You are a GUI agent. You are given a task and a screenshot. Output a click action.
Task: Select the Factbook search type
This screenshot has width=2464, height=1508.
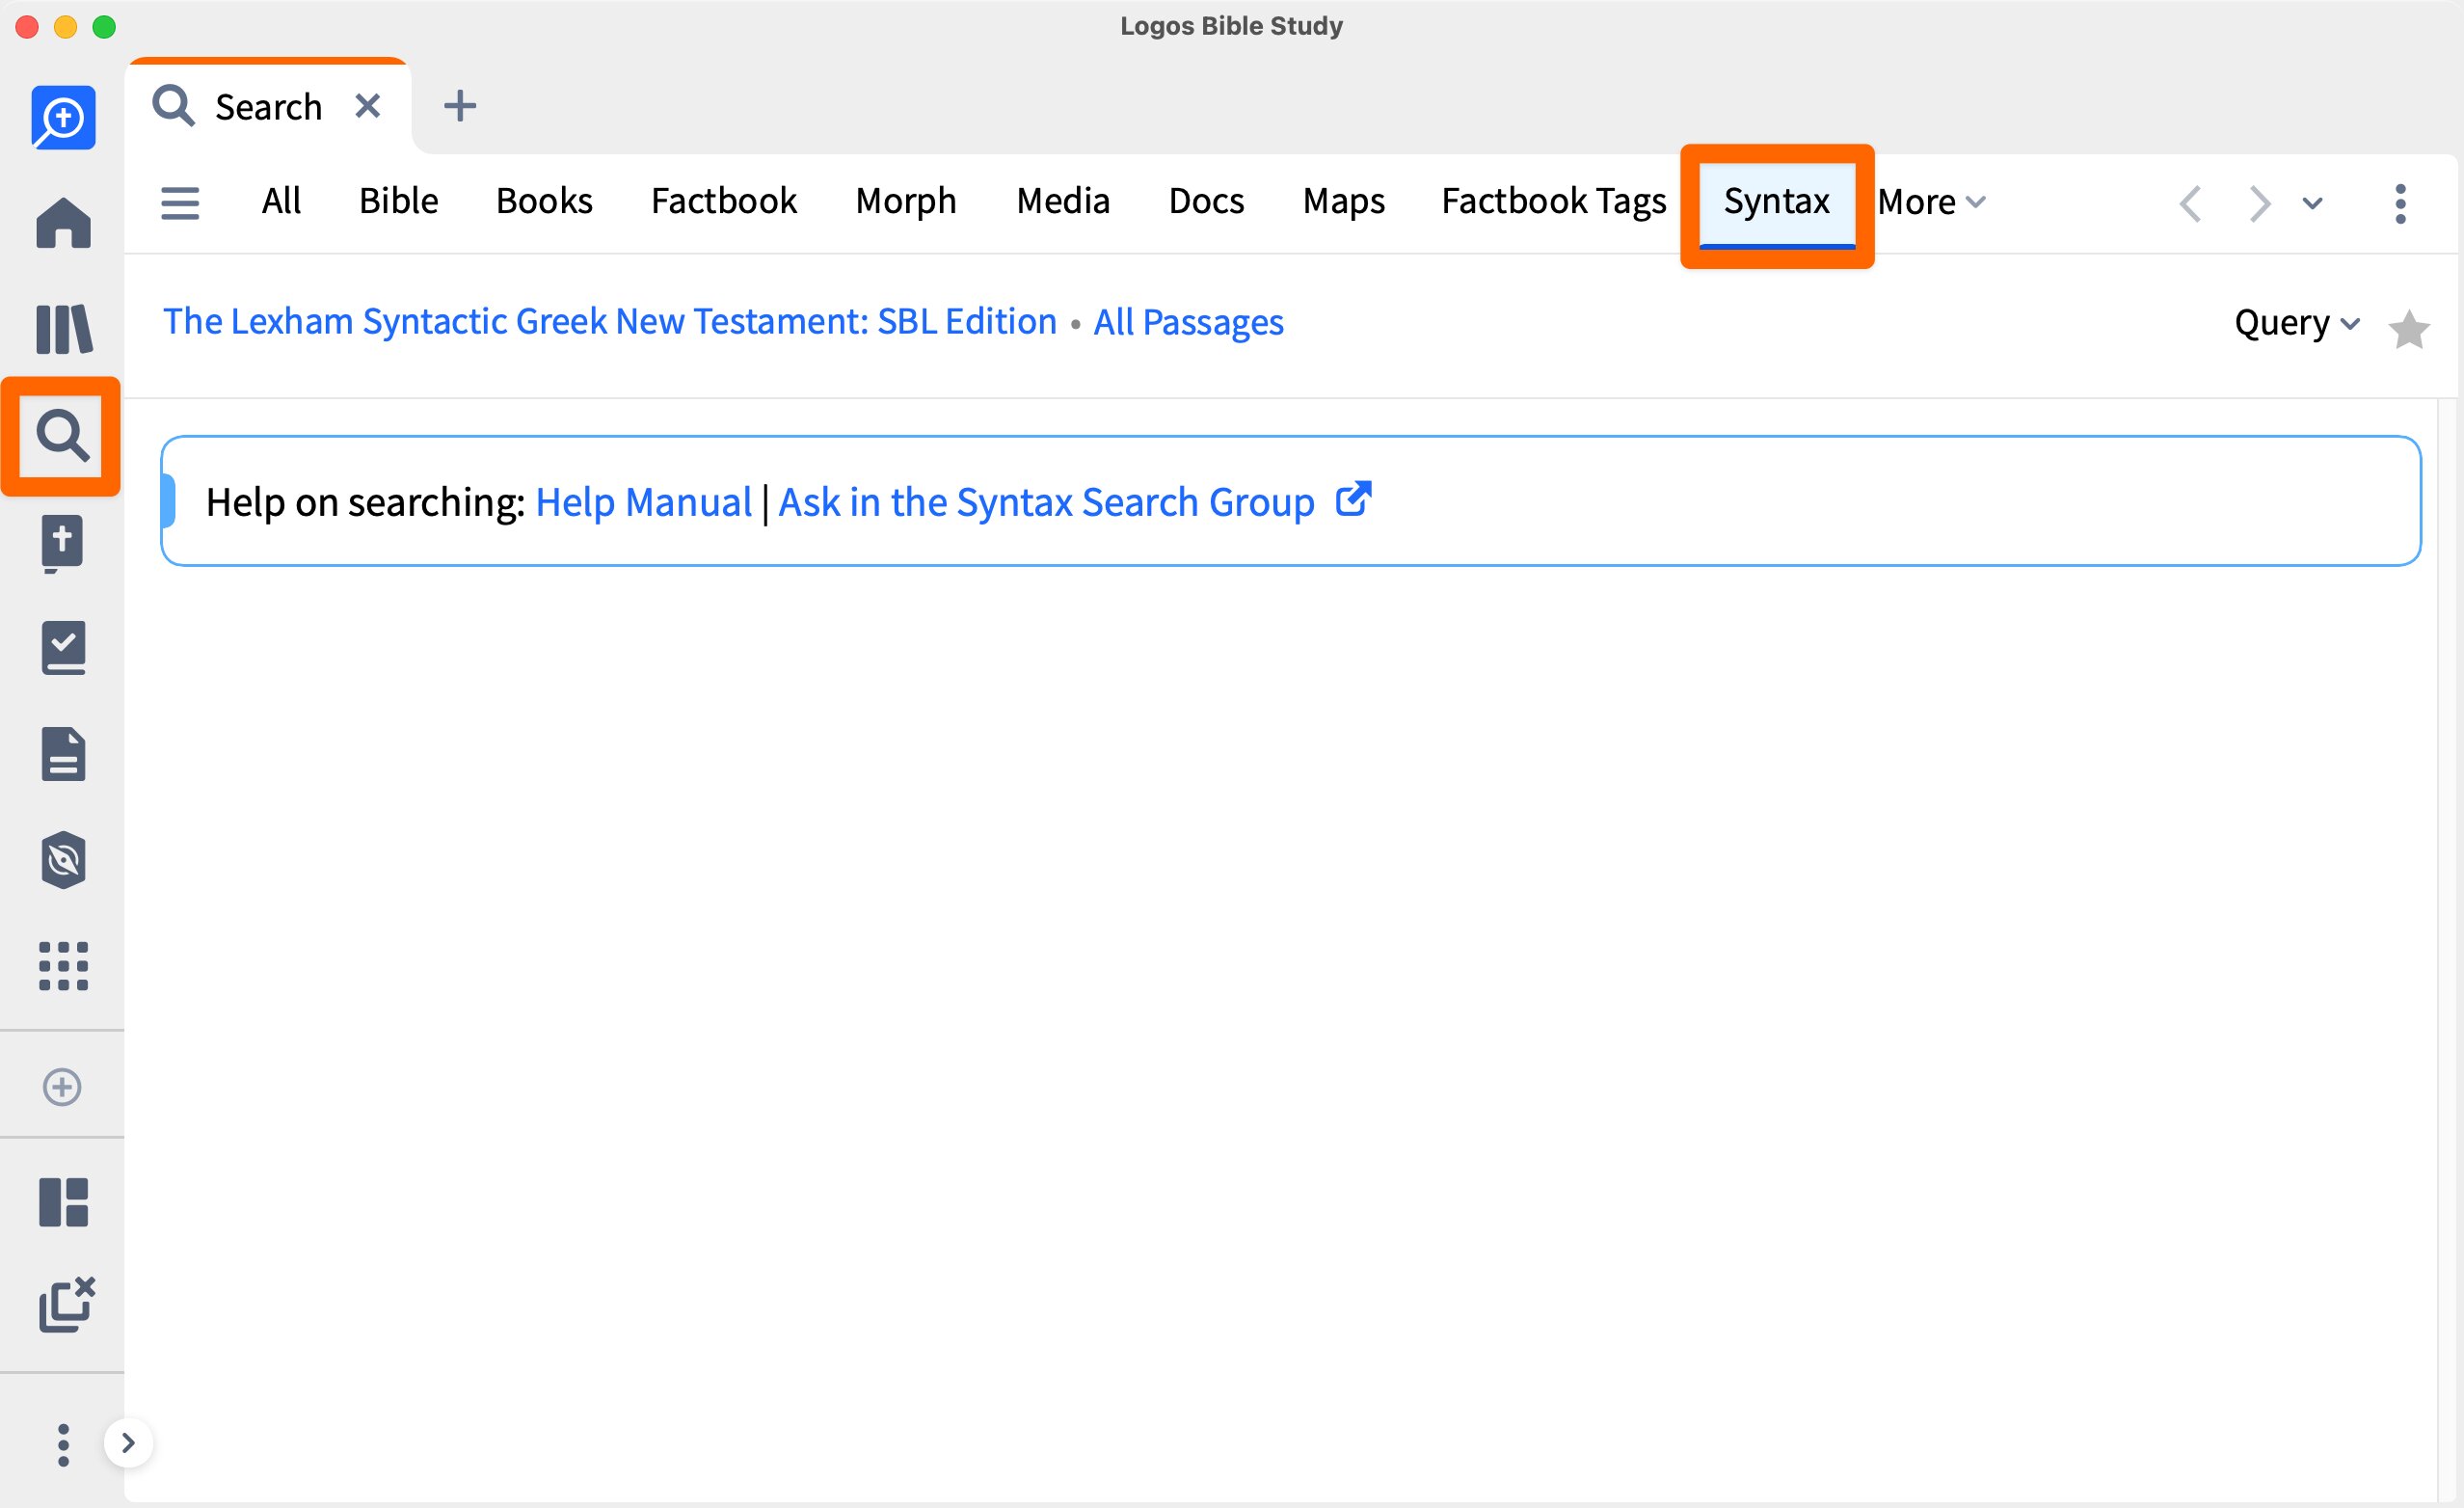tap(724, 201)
